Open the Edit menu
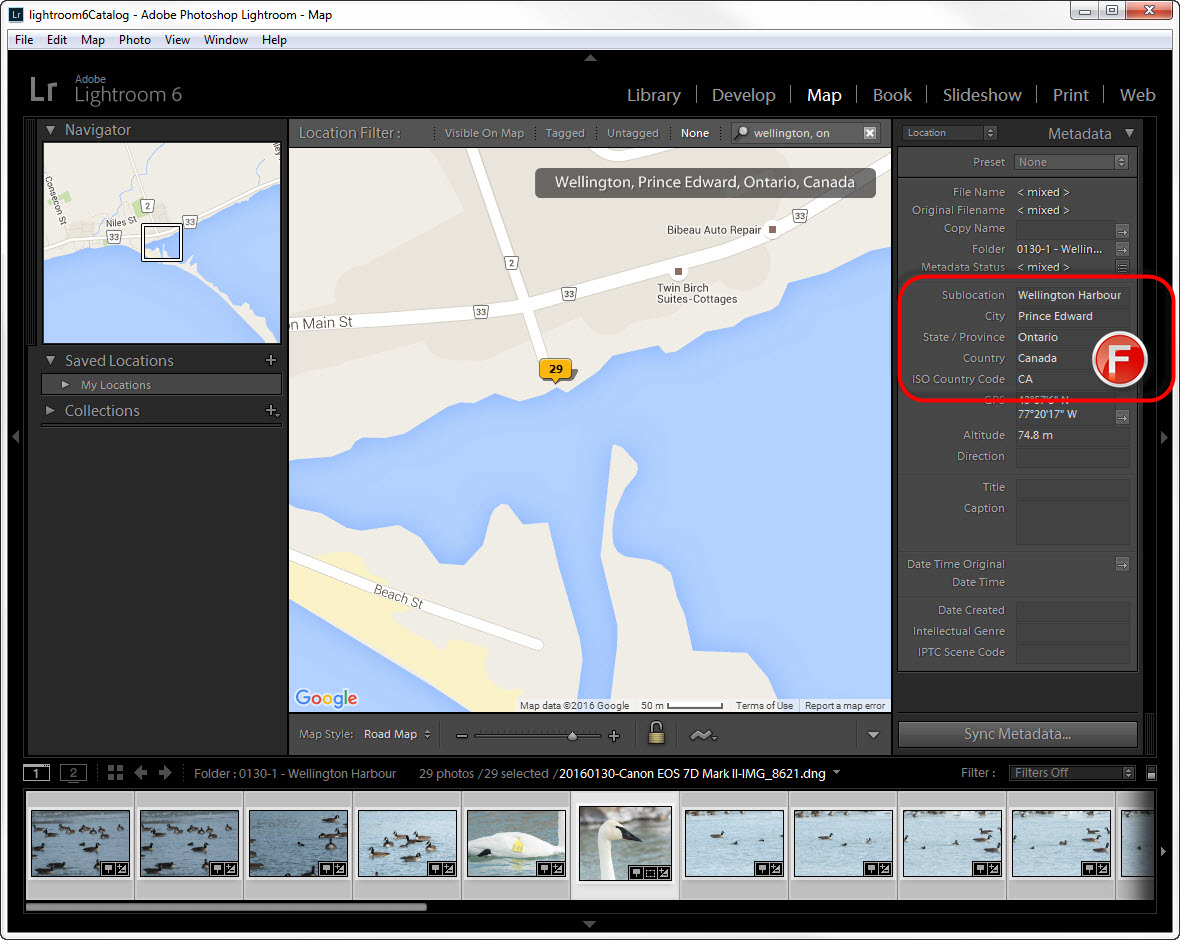The image size is (1180, 940). pos(56,40)
